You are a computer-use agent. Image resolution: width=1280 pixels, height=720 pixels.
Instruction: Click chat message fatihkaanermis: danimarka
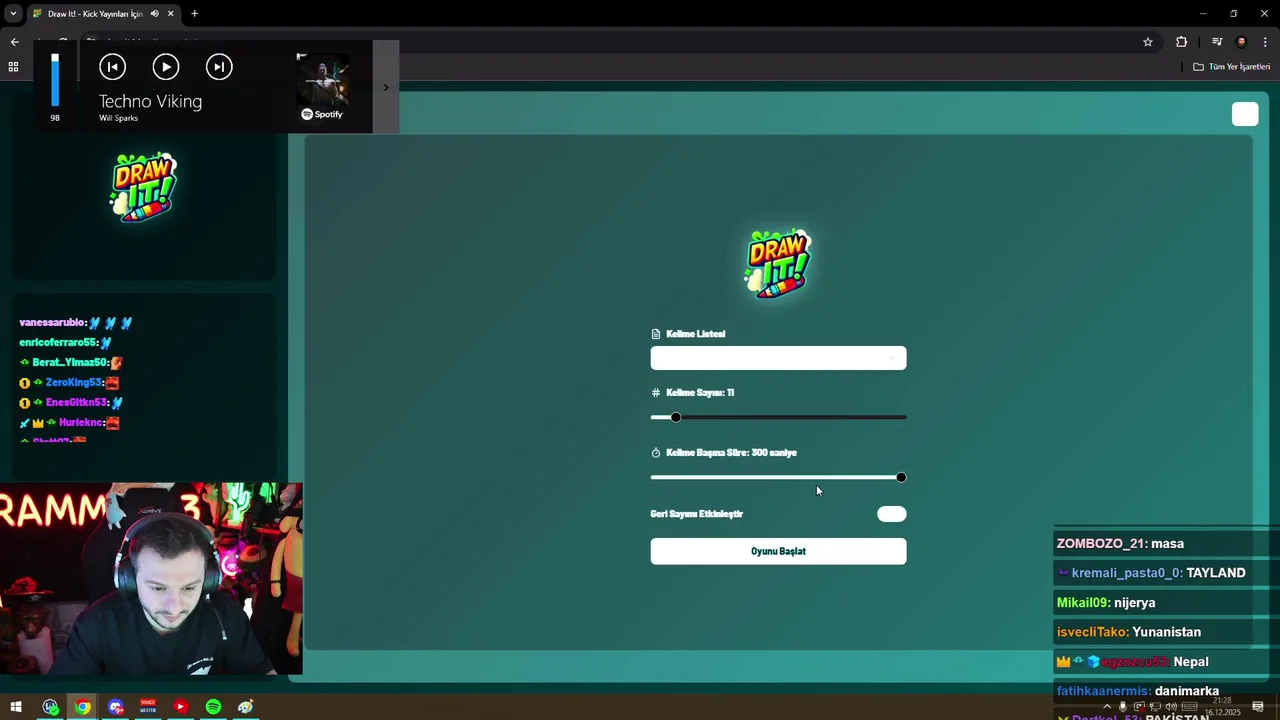[1138, 691]
